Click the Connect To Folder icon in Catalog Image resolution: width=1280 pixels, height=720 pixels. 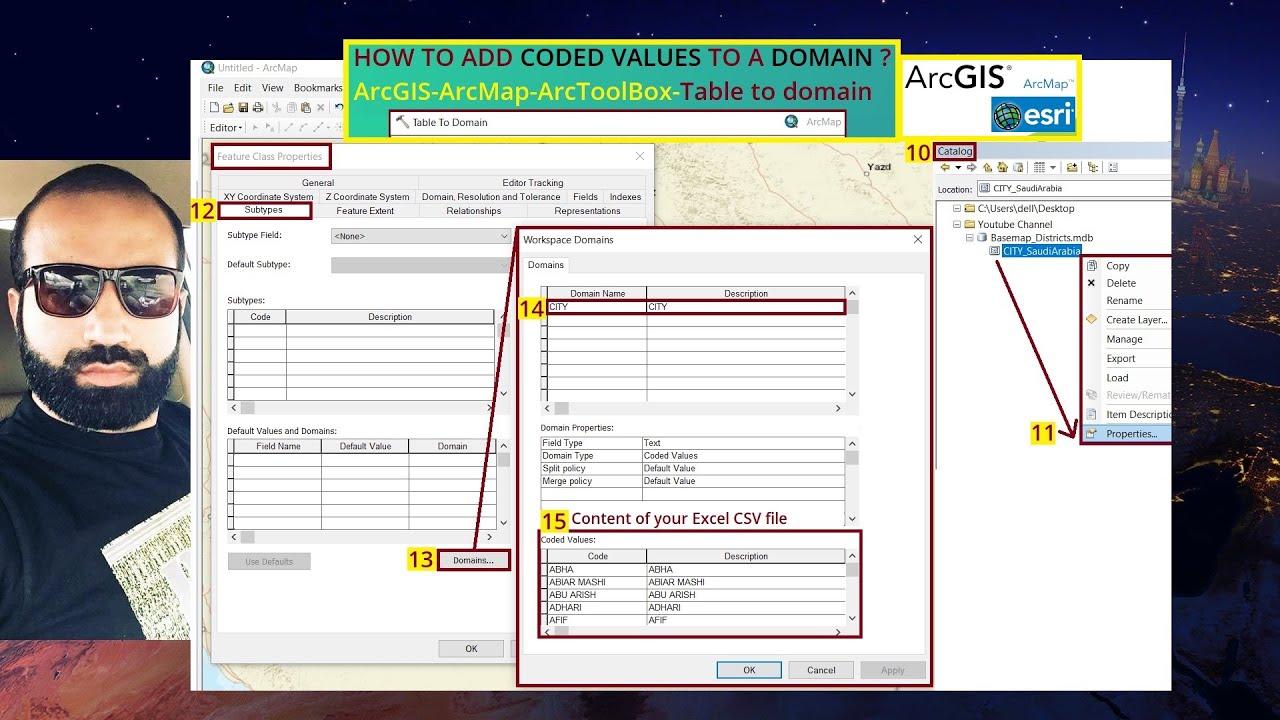[x=1072, y=167]
